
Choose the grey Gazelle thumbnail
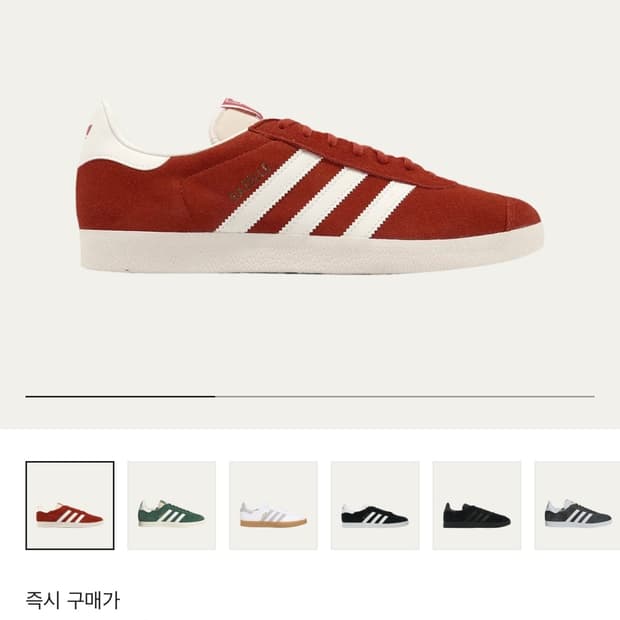coord(577,505)
